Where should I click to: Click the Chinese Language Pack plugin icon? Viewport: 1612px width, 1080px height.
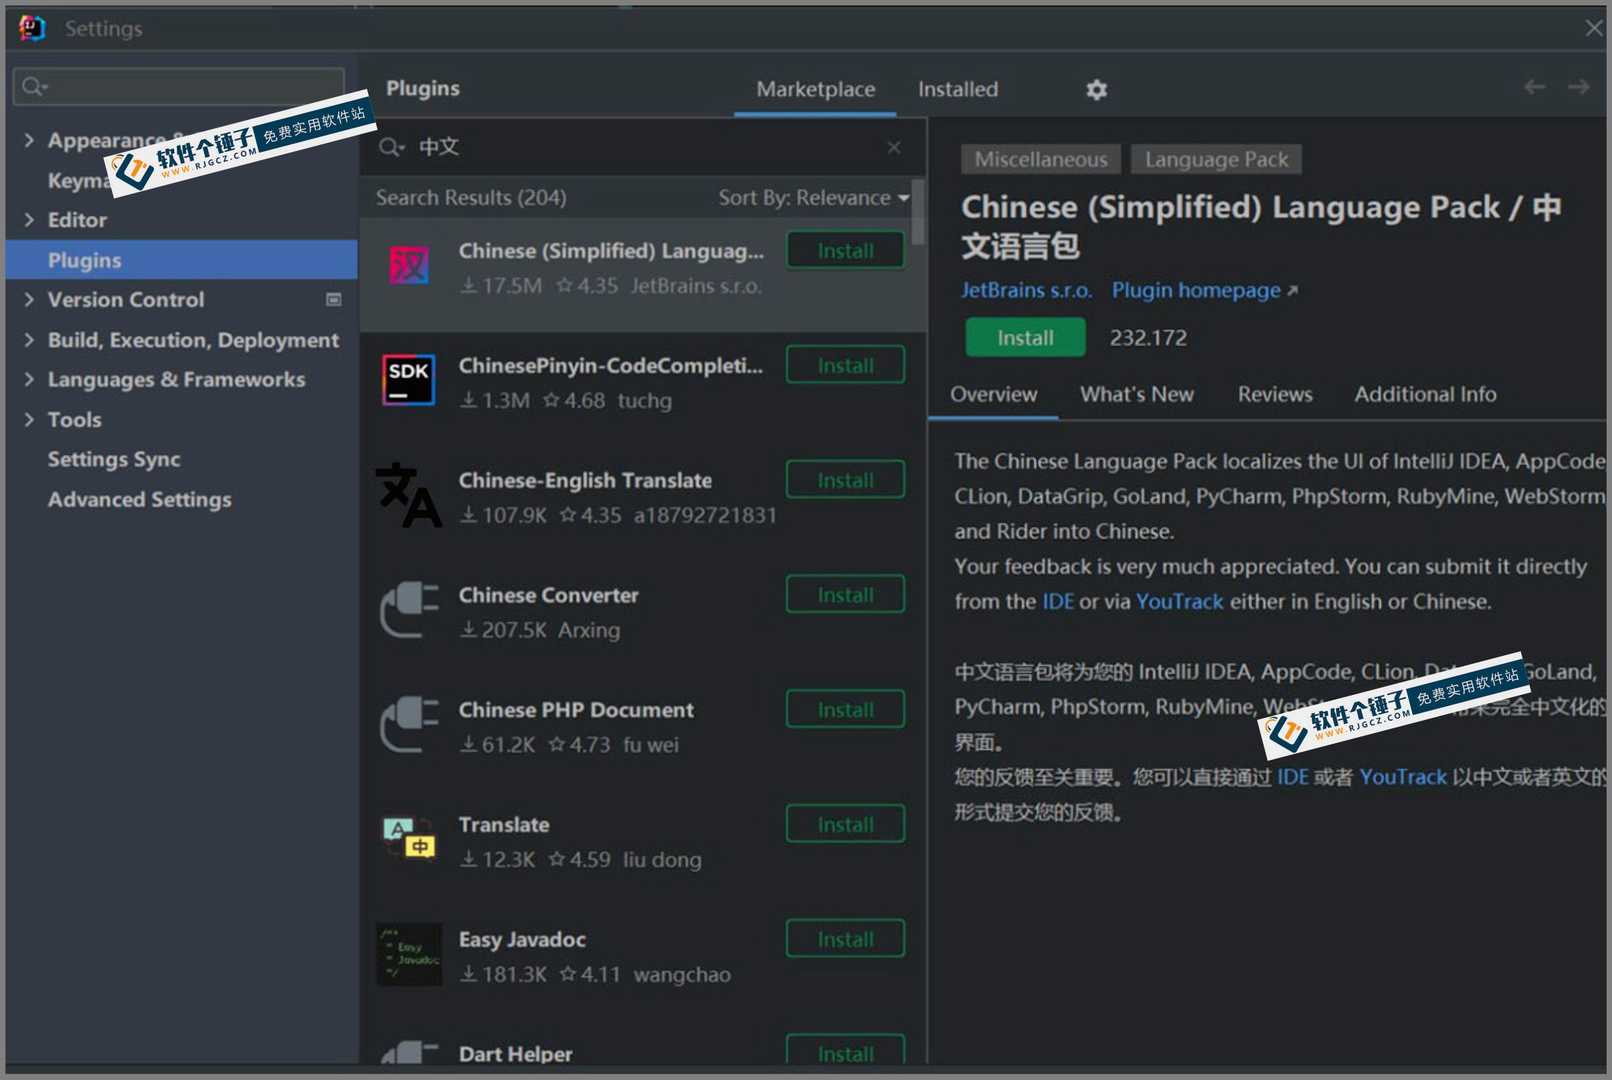click(409, 266)
